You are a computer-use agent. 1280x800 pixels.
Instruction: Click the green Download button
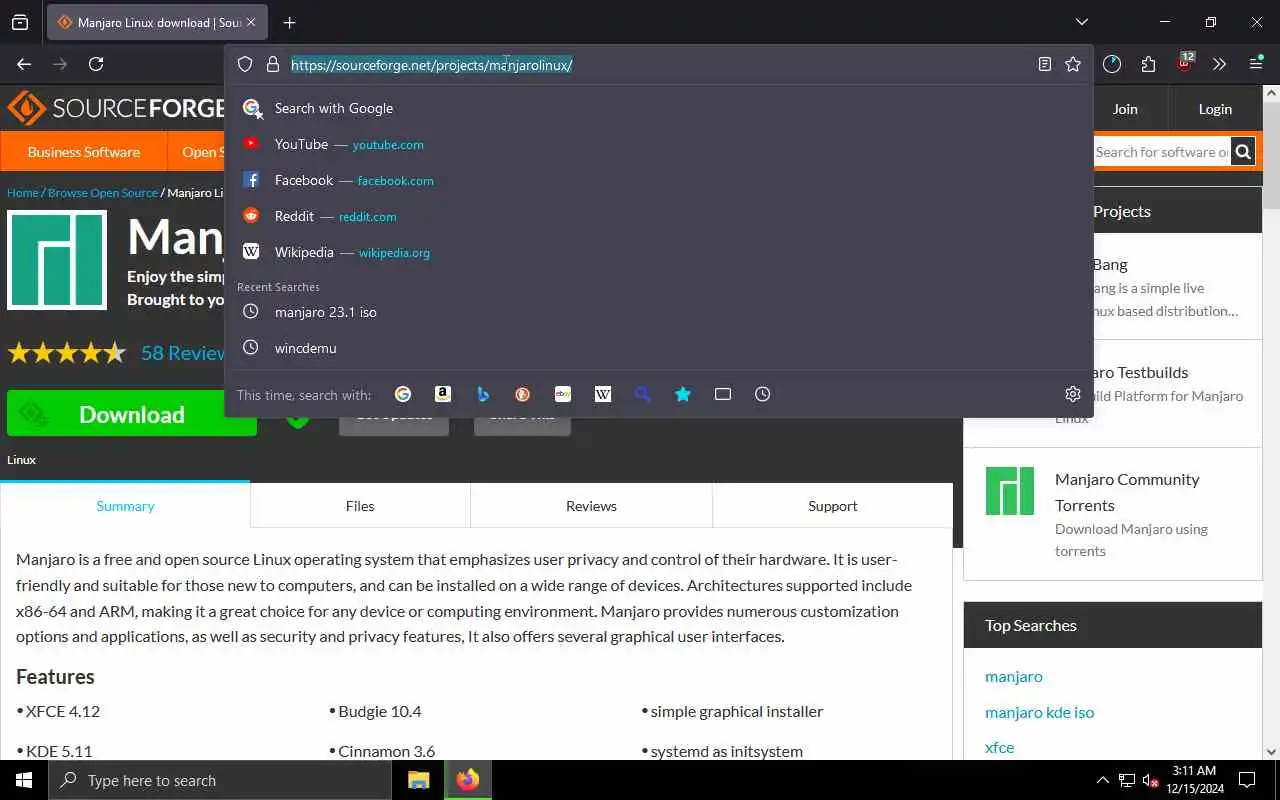click(132, 414)
